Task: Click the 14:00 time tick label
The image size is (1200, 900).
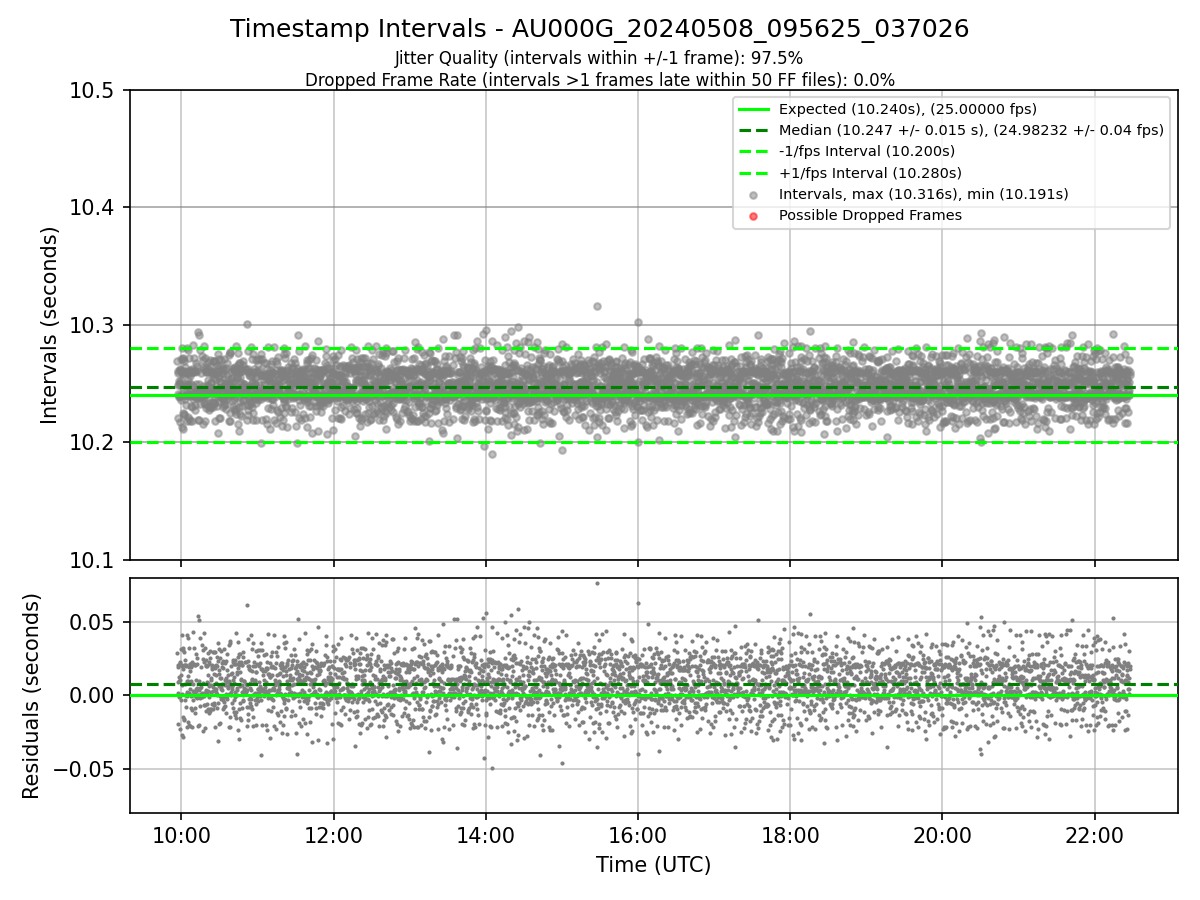Action: (485, 833)
